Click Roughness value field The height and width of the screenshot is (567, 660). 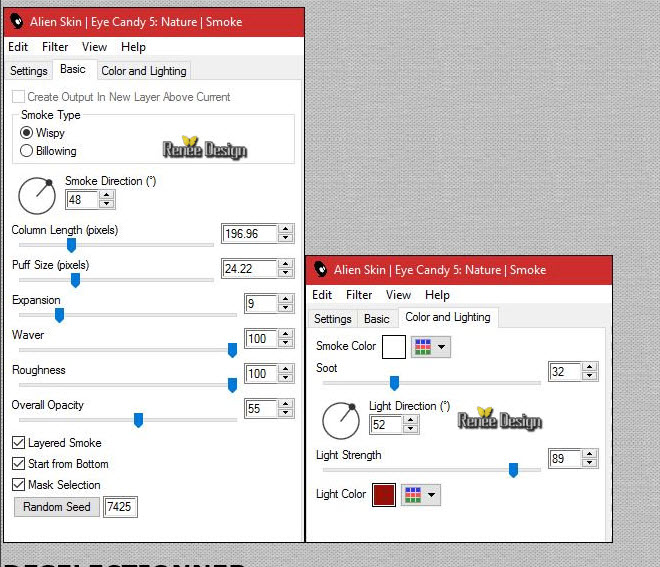[261, 373]
